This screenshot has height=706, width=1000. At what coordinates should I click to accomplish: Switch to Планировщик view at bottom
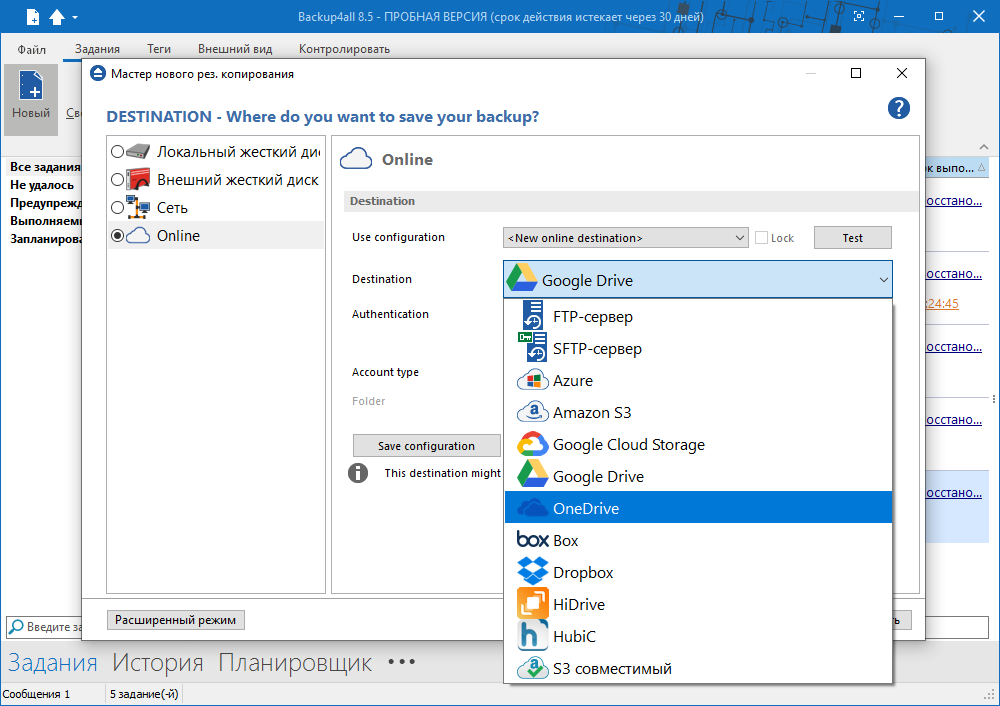pos(295,663)
